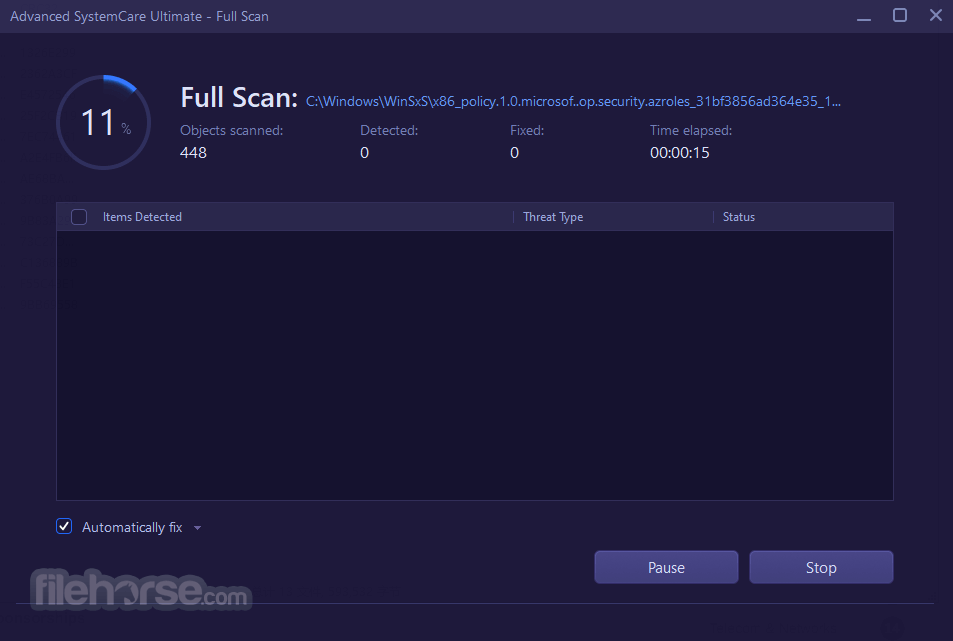Screen dimensions: 953x641
Task: Maximize the Full Scan window
Action: pyautogui.click(x=900, y=15)
